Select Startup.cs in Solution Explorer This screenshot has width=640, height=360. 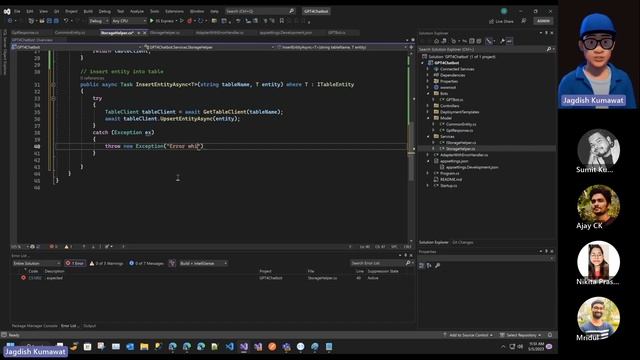coord(449,185)
